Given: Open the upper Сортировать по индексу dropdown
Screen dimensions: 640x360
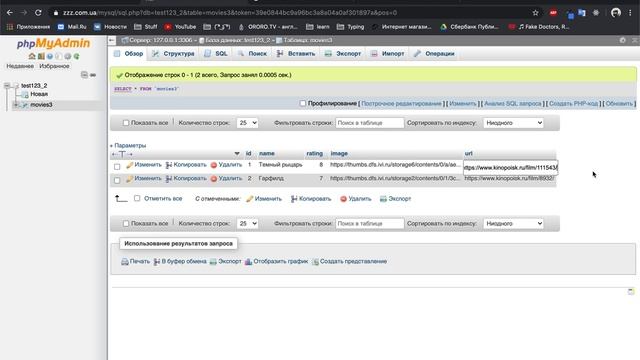Looking at the screenshot, I should [x=513, y=123].
